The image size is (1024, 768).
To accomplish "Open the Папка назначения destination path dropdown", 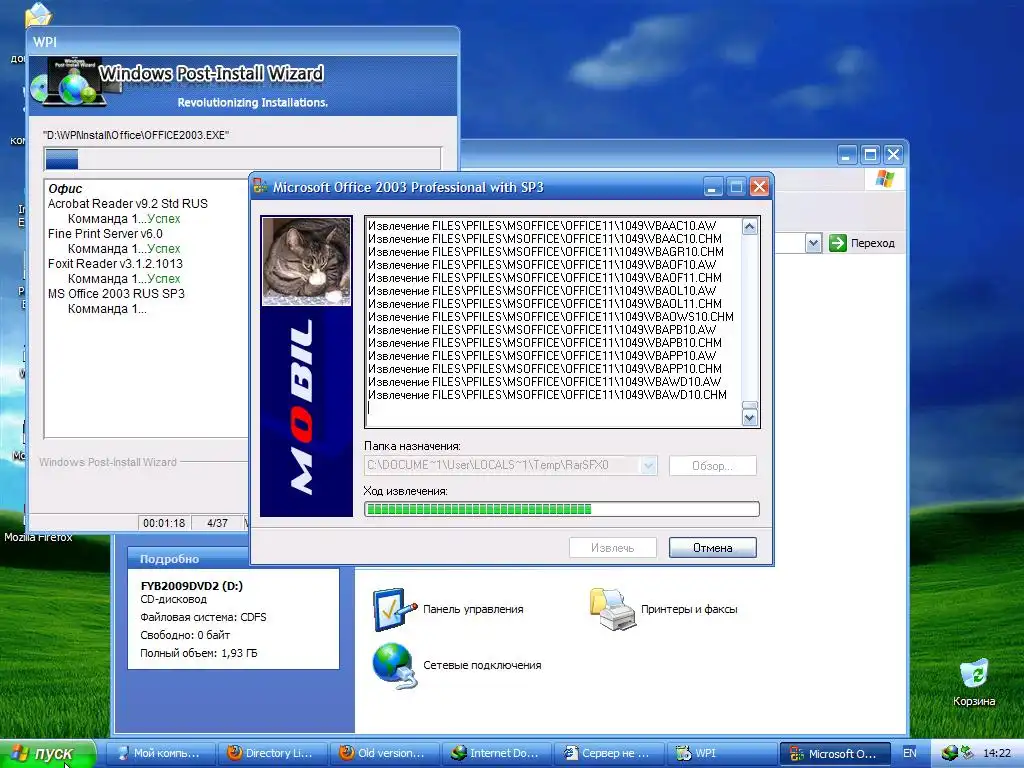I will [648, 466].
